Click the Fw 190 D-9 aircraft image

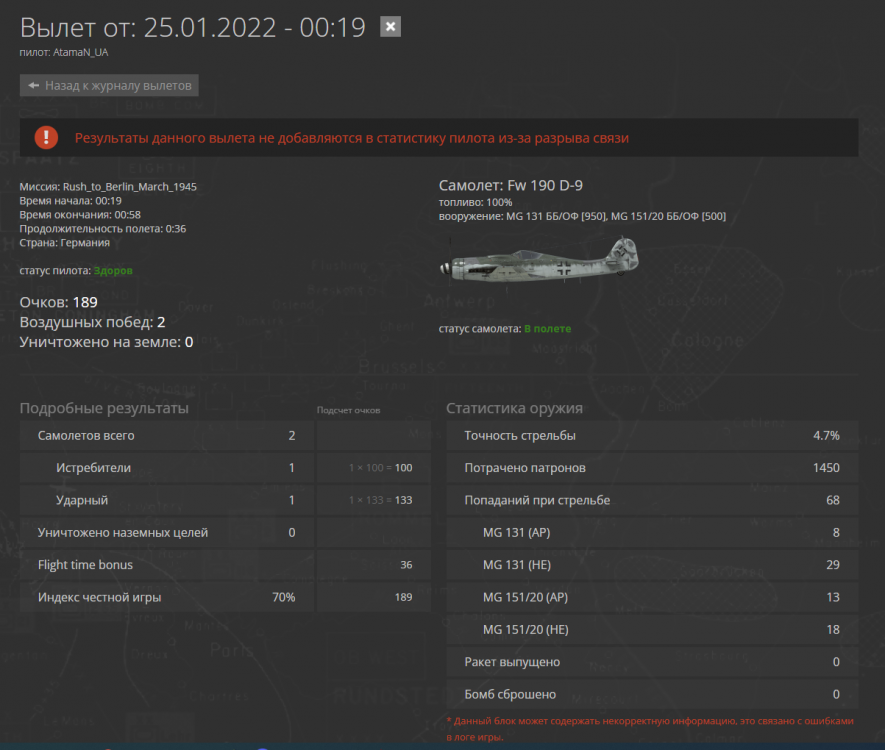coord(539,260)
